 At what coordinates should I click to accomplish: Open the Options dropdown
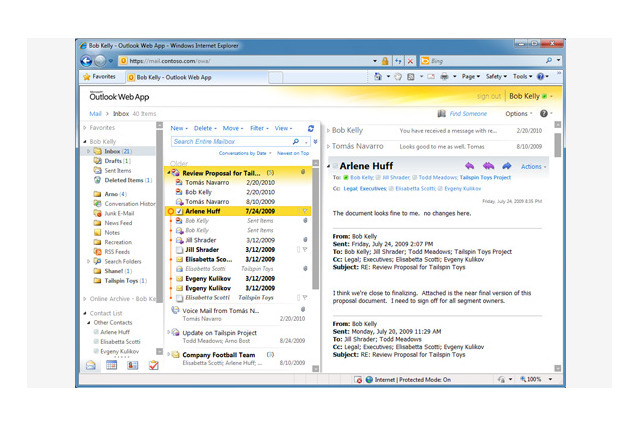519,113
